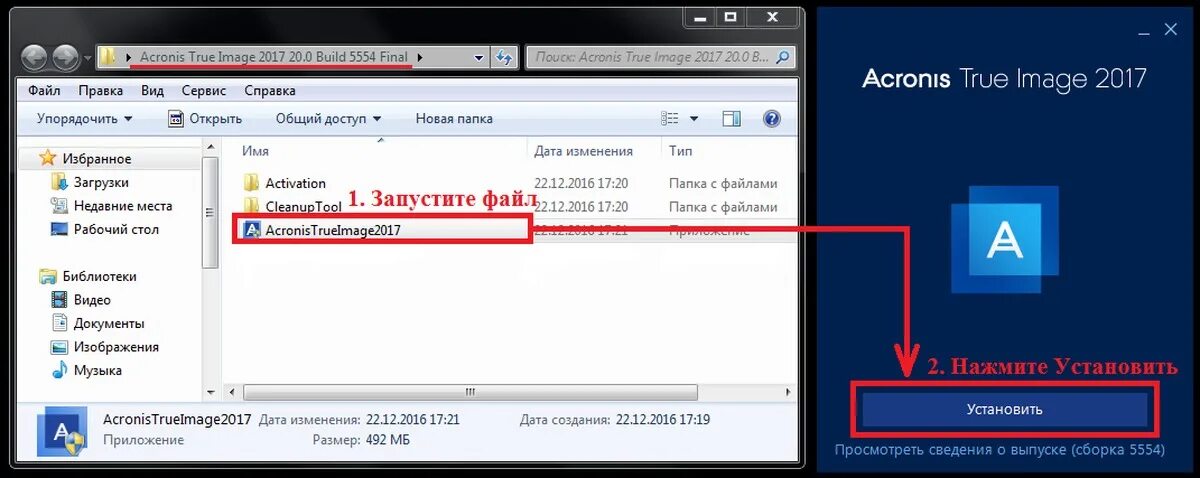Open the view options dropdown arrow

pos(696,118)
